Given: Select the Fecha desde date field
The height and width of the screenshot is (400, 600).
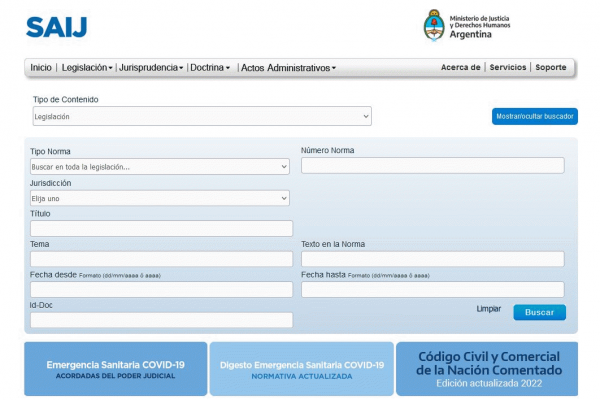Looking at the screenshot, I should [161, 289].
